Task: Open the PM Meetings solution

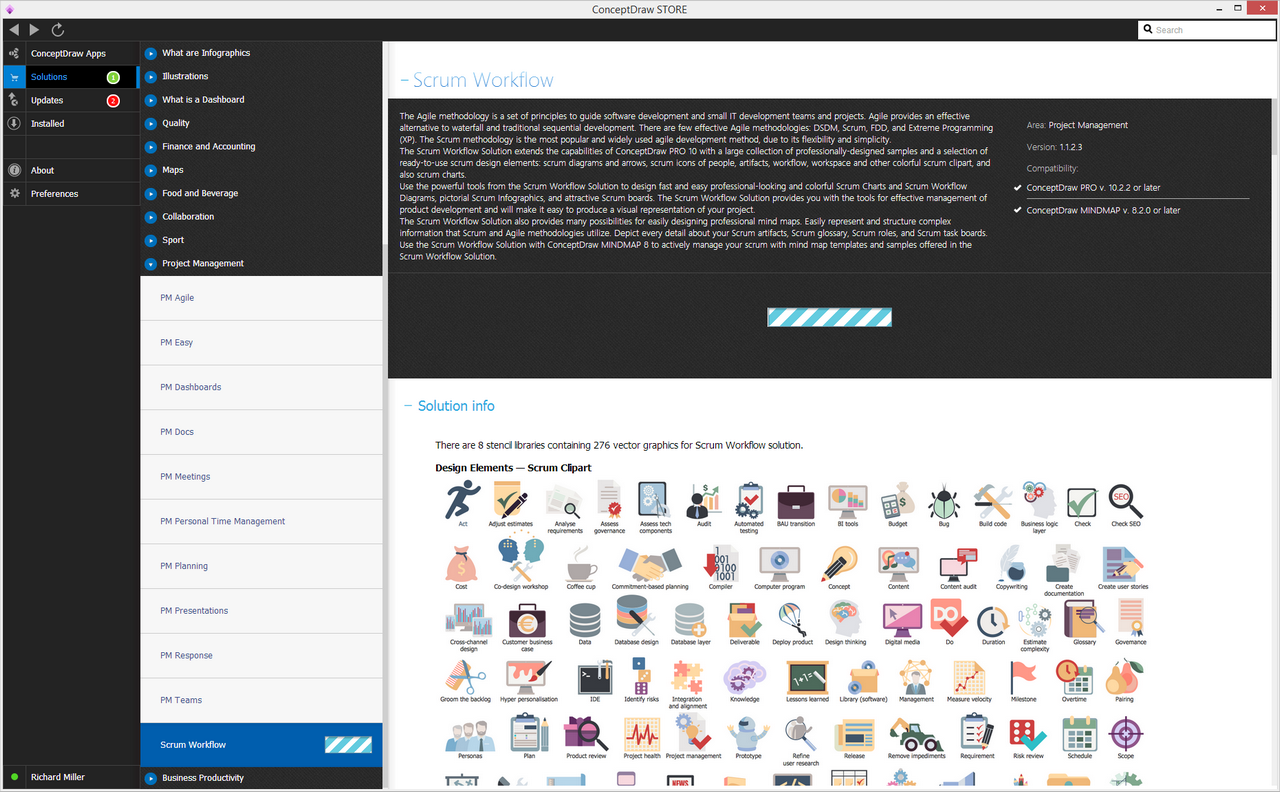Action: click(x=262, y=477)
